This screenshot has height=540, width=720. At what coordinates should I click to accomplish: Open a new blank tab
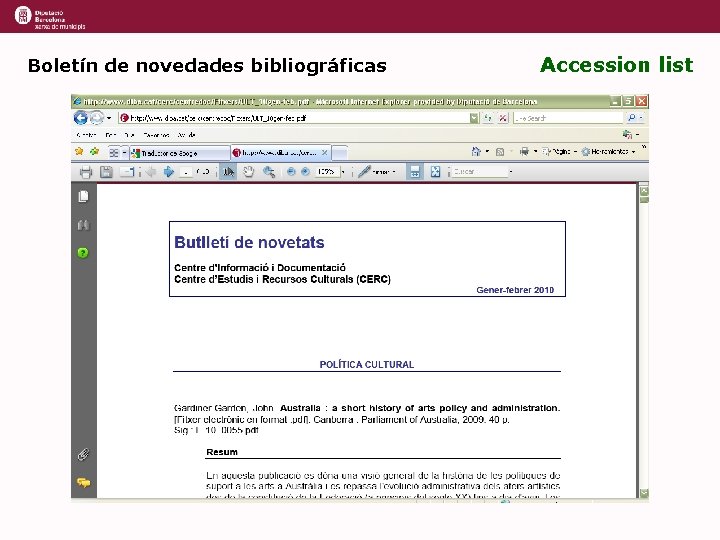click(x=339, y=152)
